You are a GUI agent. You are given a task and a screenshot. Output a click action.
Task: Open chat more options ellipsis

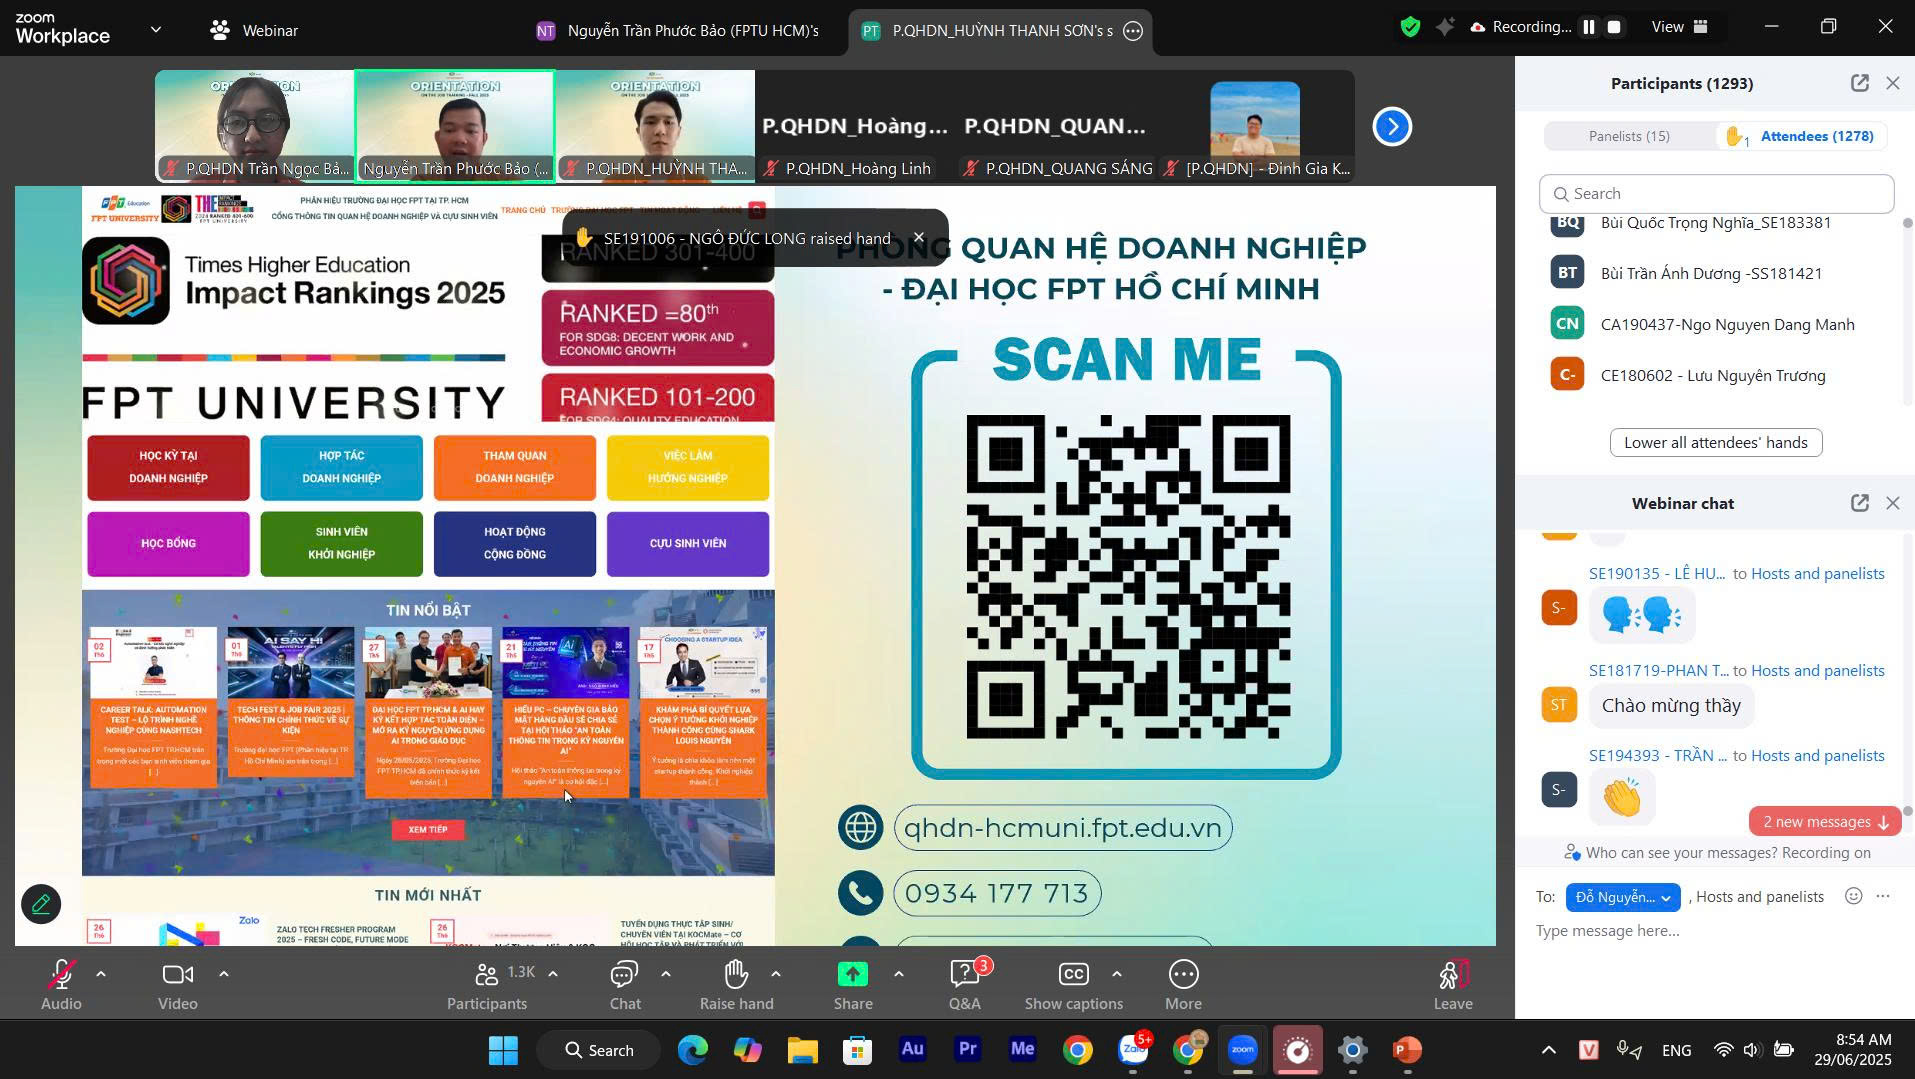click(x=1883, y=896)
